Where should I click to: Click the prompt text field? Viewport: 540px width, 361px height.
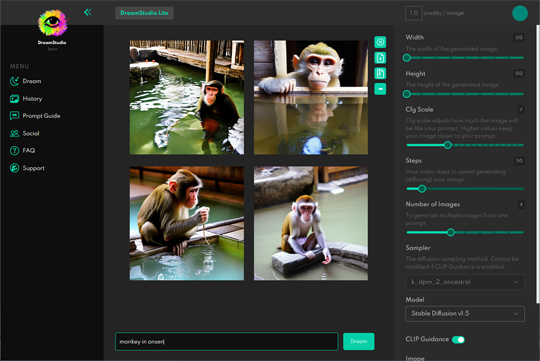pos(227,341)
